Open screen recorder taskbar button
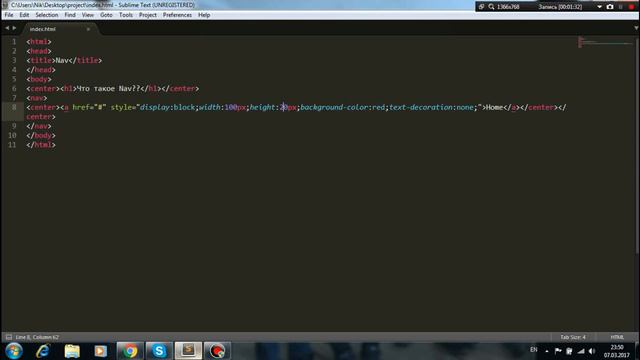The height and width of the screenshot is (360, 640). [x=217, y=351]
